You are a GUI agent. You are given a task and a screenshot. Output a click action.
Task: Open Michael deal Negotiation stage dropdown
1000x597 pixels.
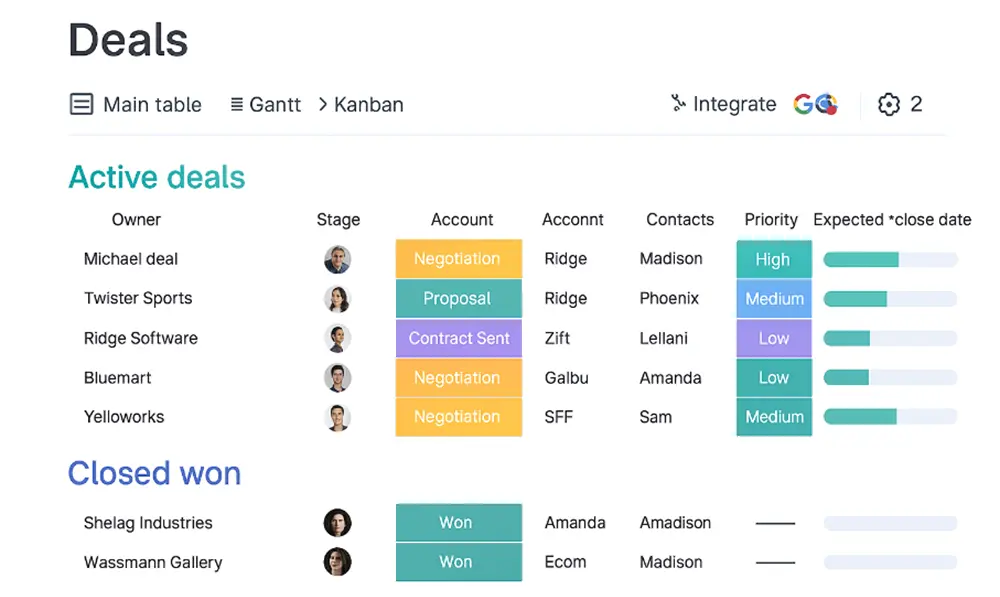tap(459, 259)
